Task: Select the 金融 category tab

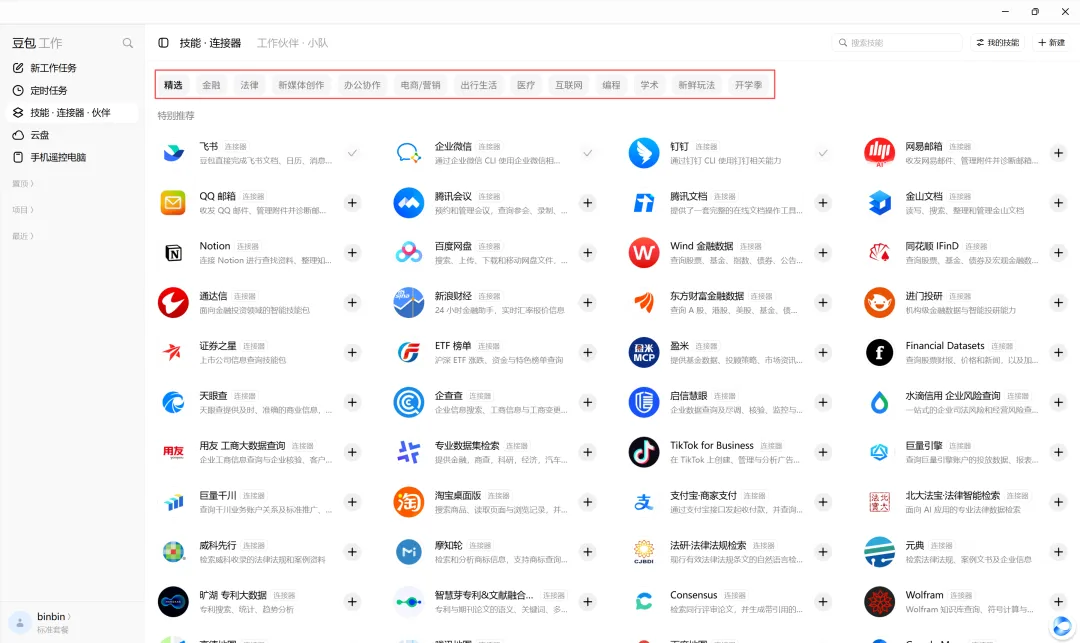Action: click(x=211, y=85)
